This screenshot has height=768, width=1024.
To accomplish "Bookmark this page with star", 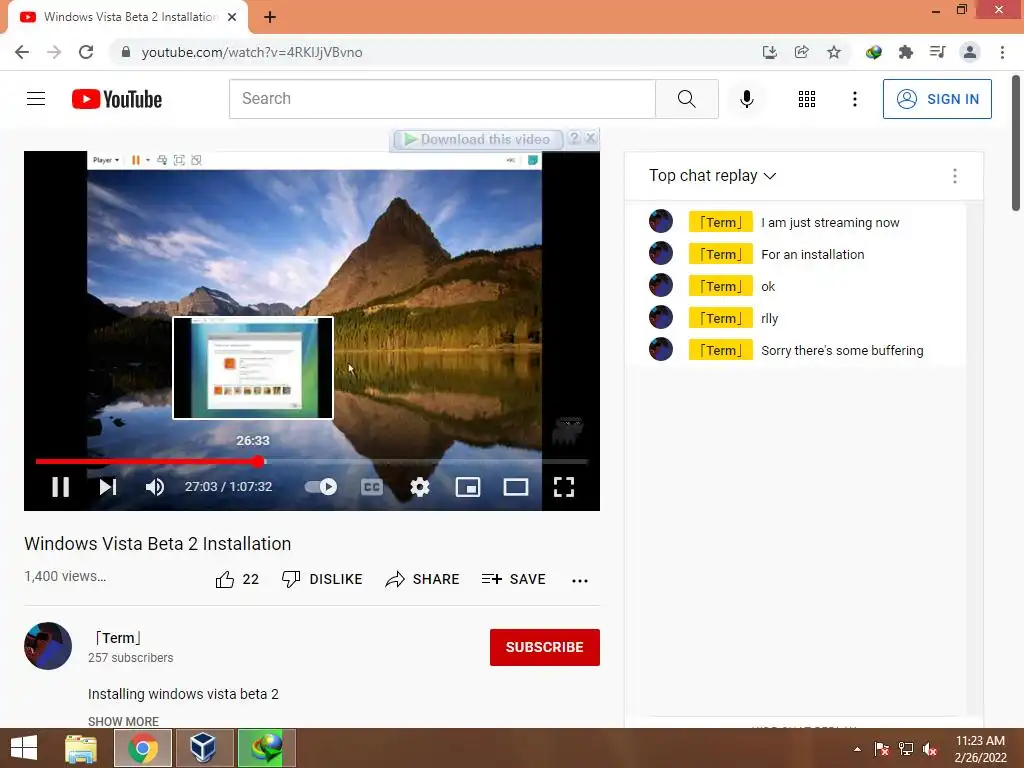I will (833, 52).
